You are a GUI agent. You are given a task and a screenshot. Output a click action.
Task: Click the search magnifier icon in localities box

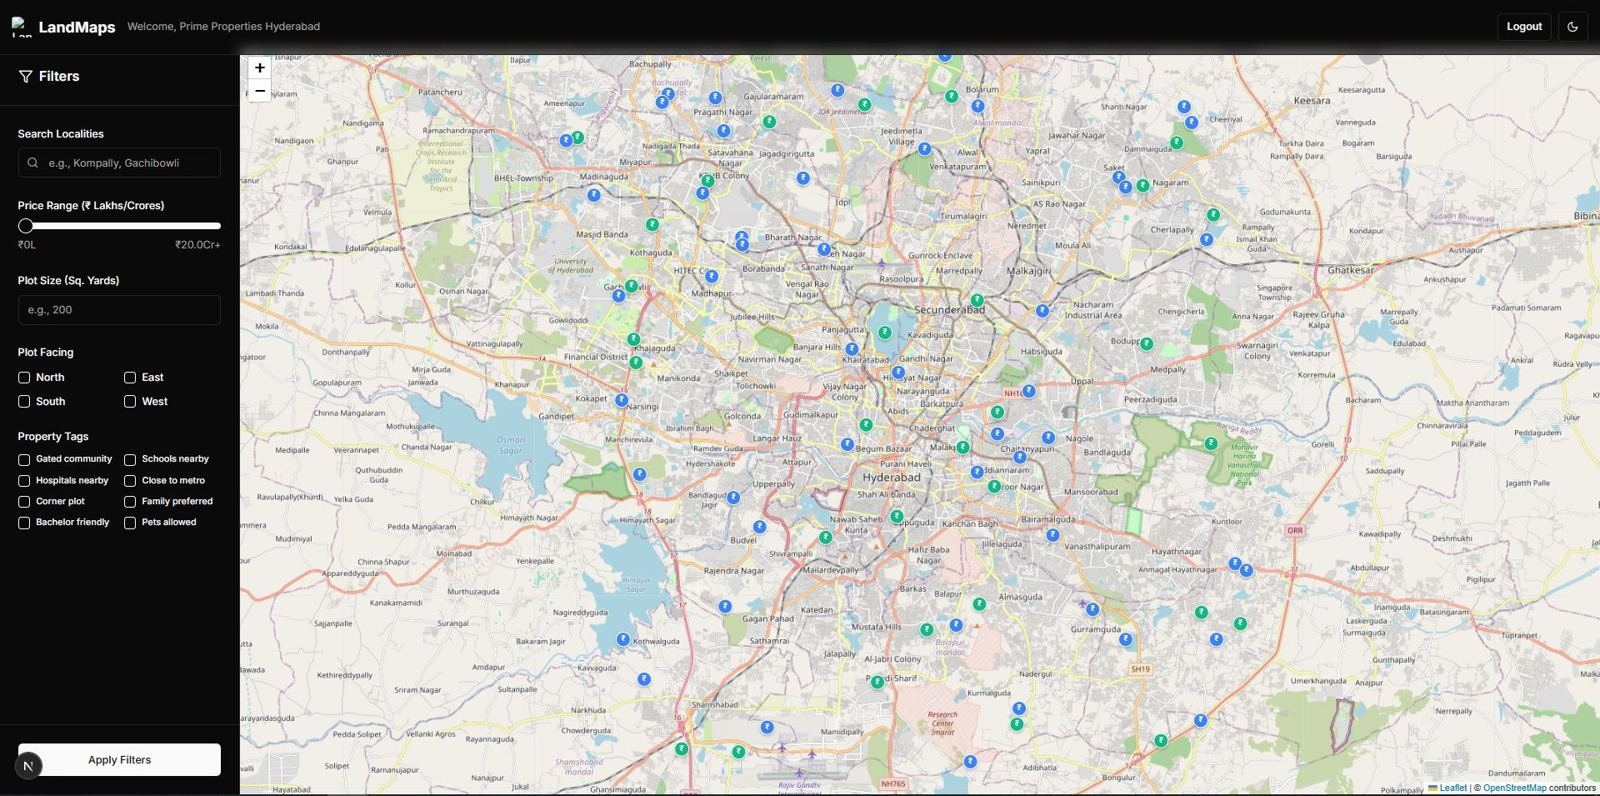(33, 163)
